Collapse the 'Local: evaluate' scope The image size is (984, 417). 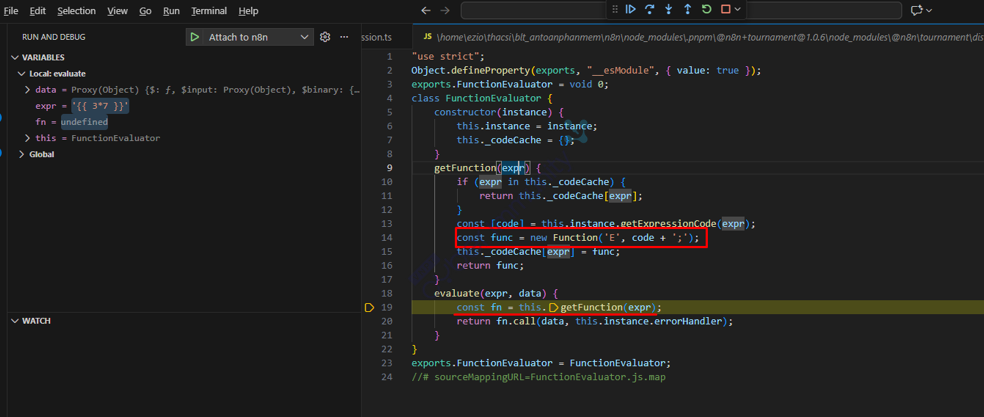23,73
